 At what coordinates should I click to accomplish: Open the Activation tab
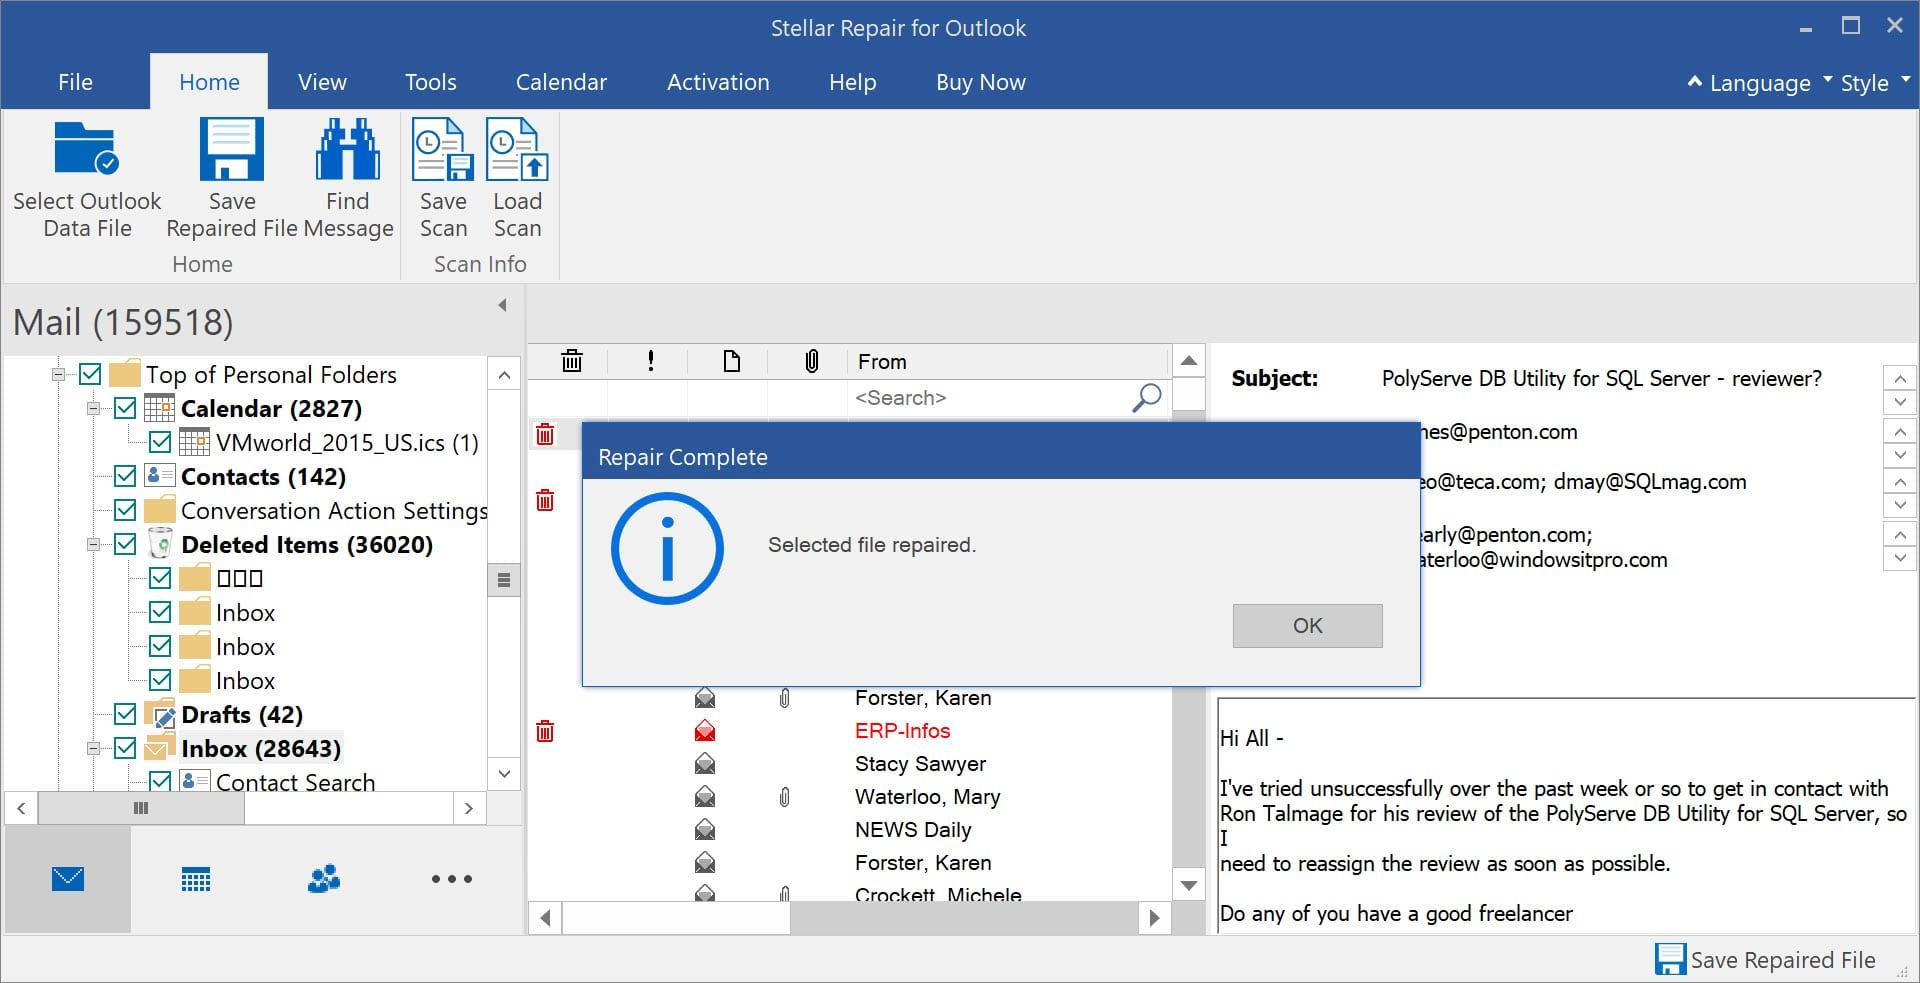click(718, 82)
